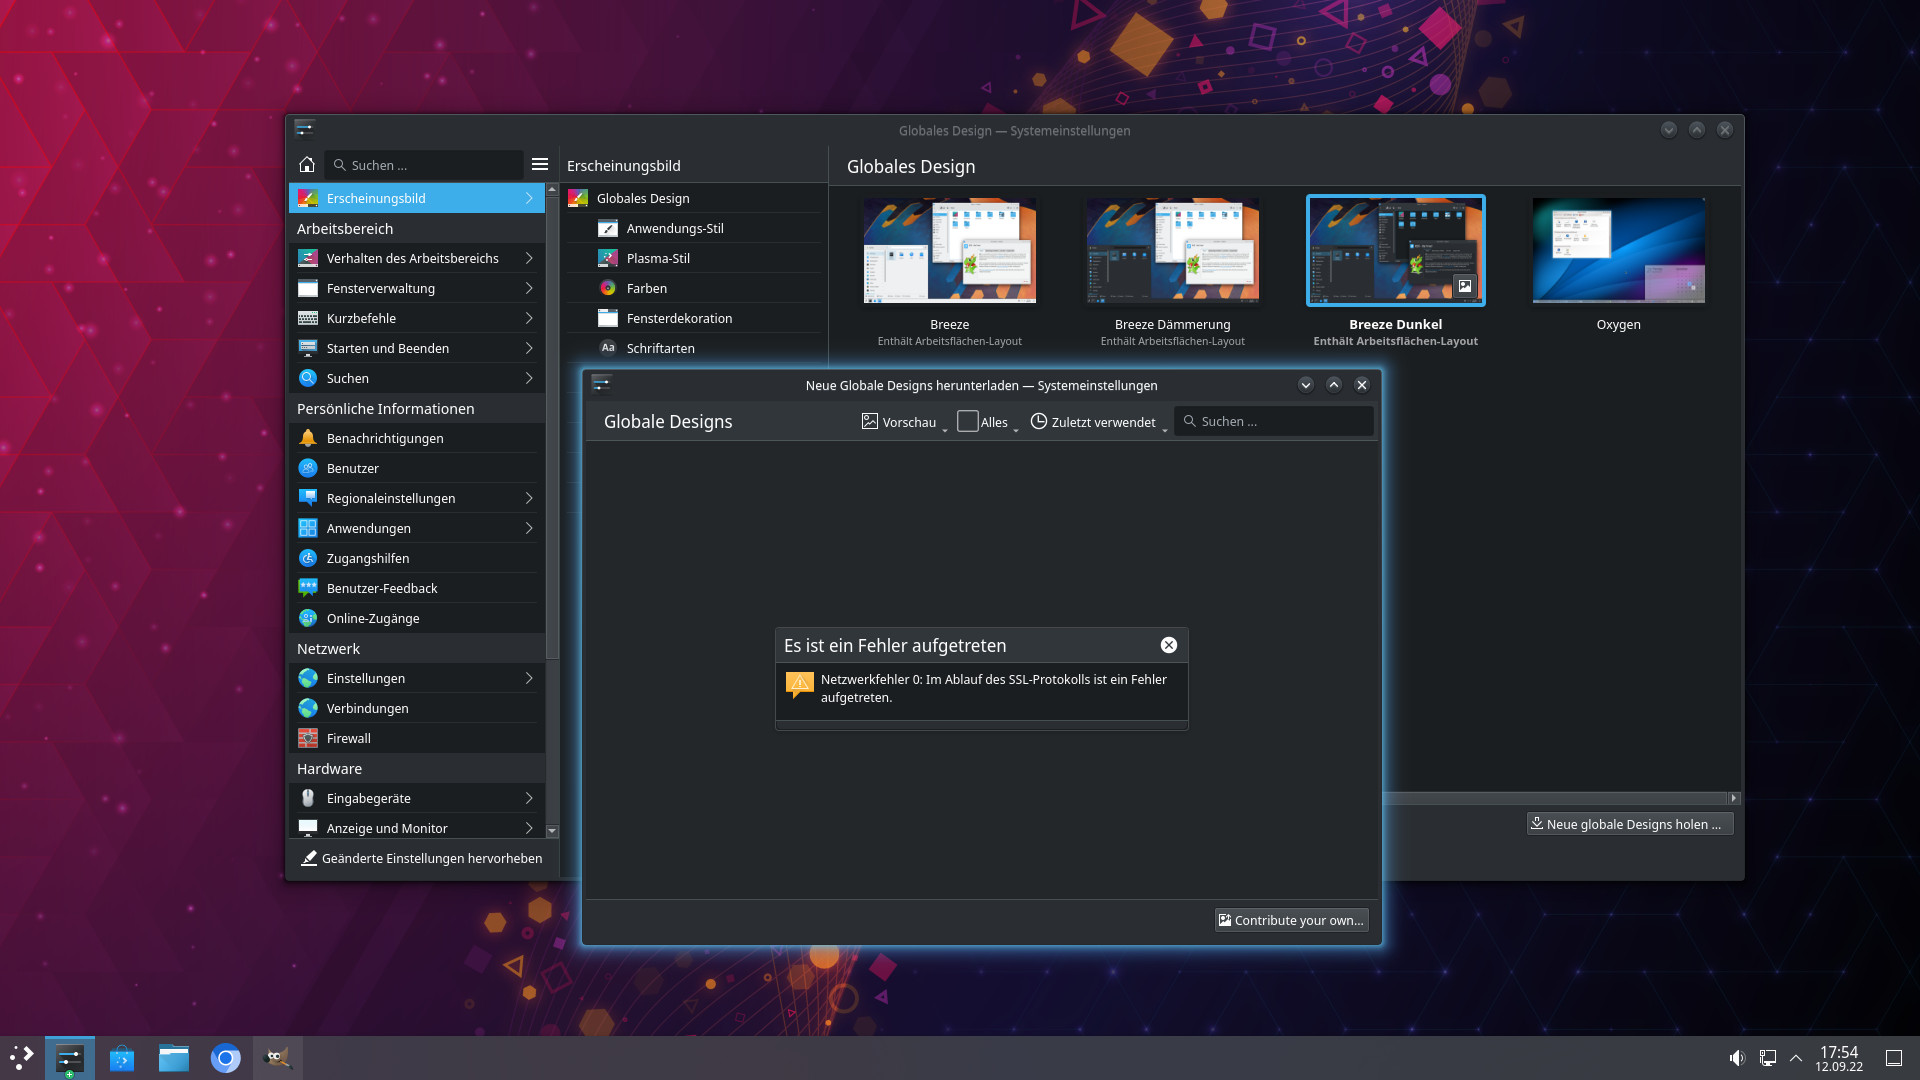
Task: Select the Oxygen theme thumbnail
Action: coord(1618,251)
